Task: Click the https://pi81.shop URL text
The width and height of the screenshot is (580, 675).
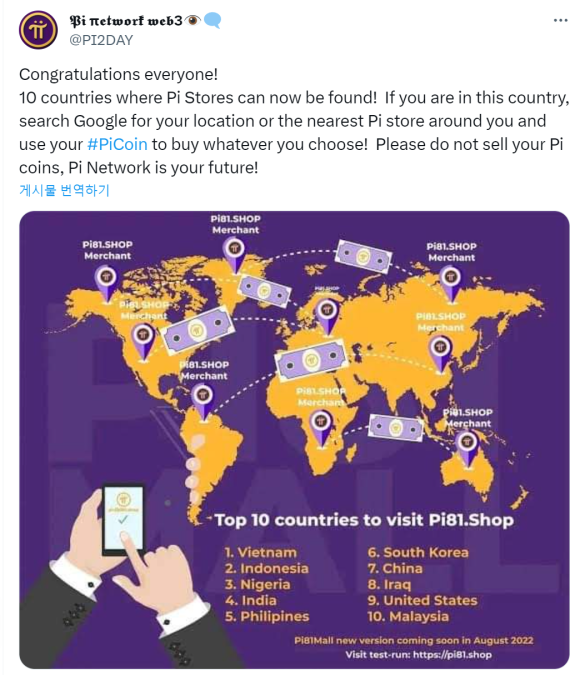Action: click(452, 655)
